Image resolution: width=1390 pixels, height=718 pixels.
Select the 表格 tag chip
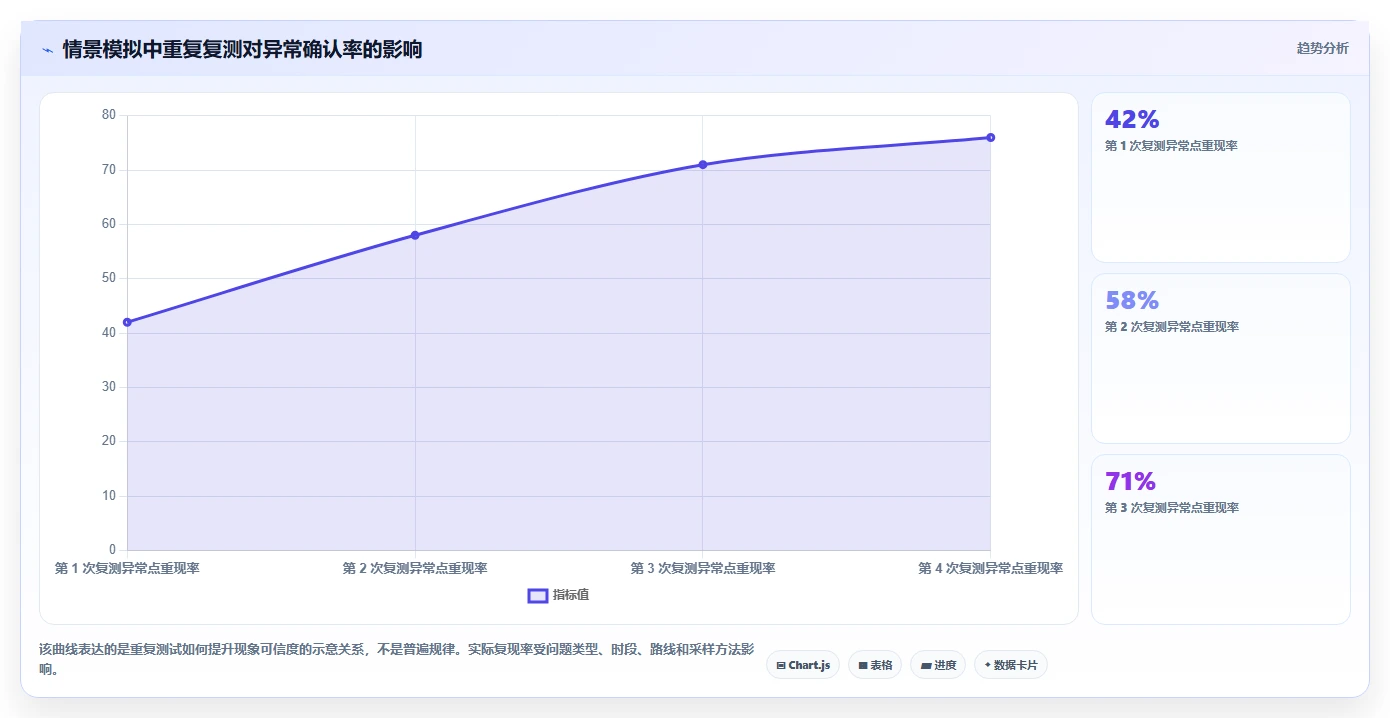click(875, 665)
